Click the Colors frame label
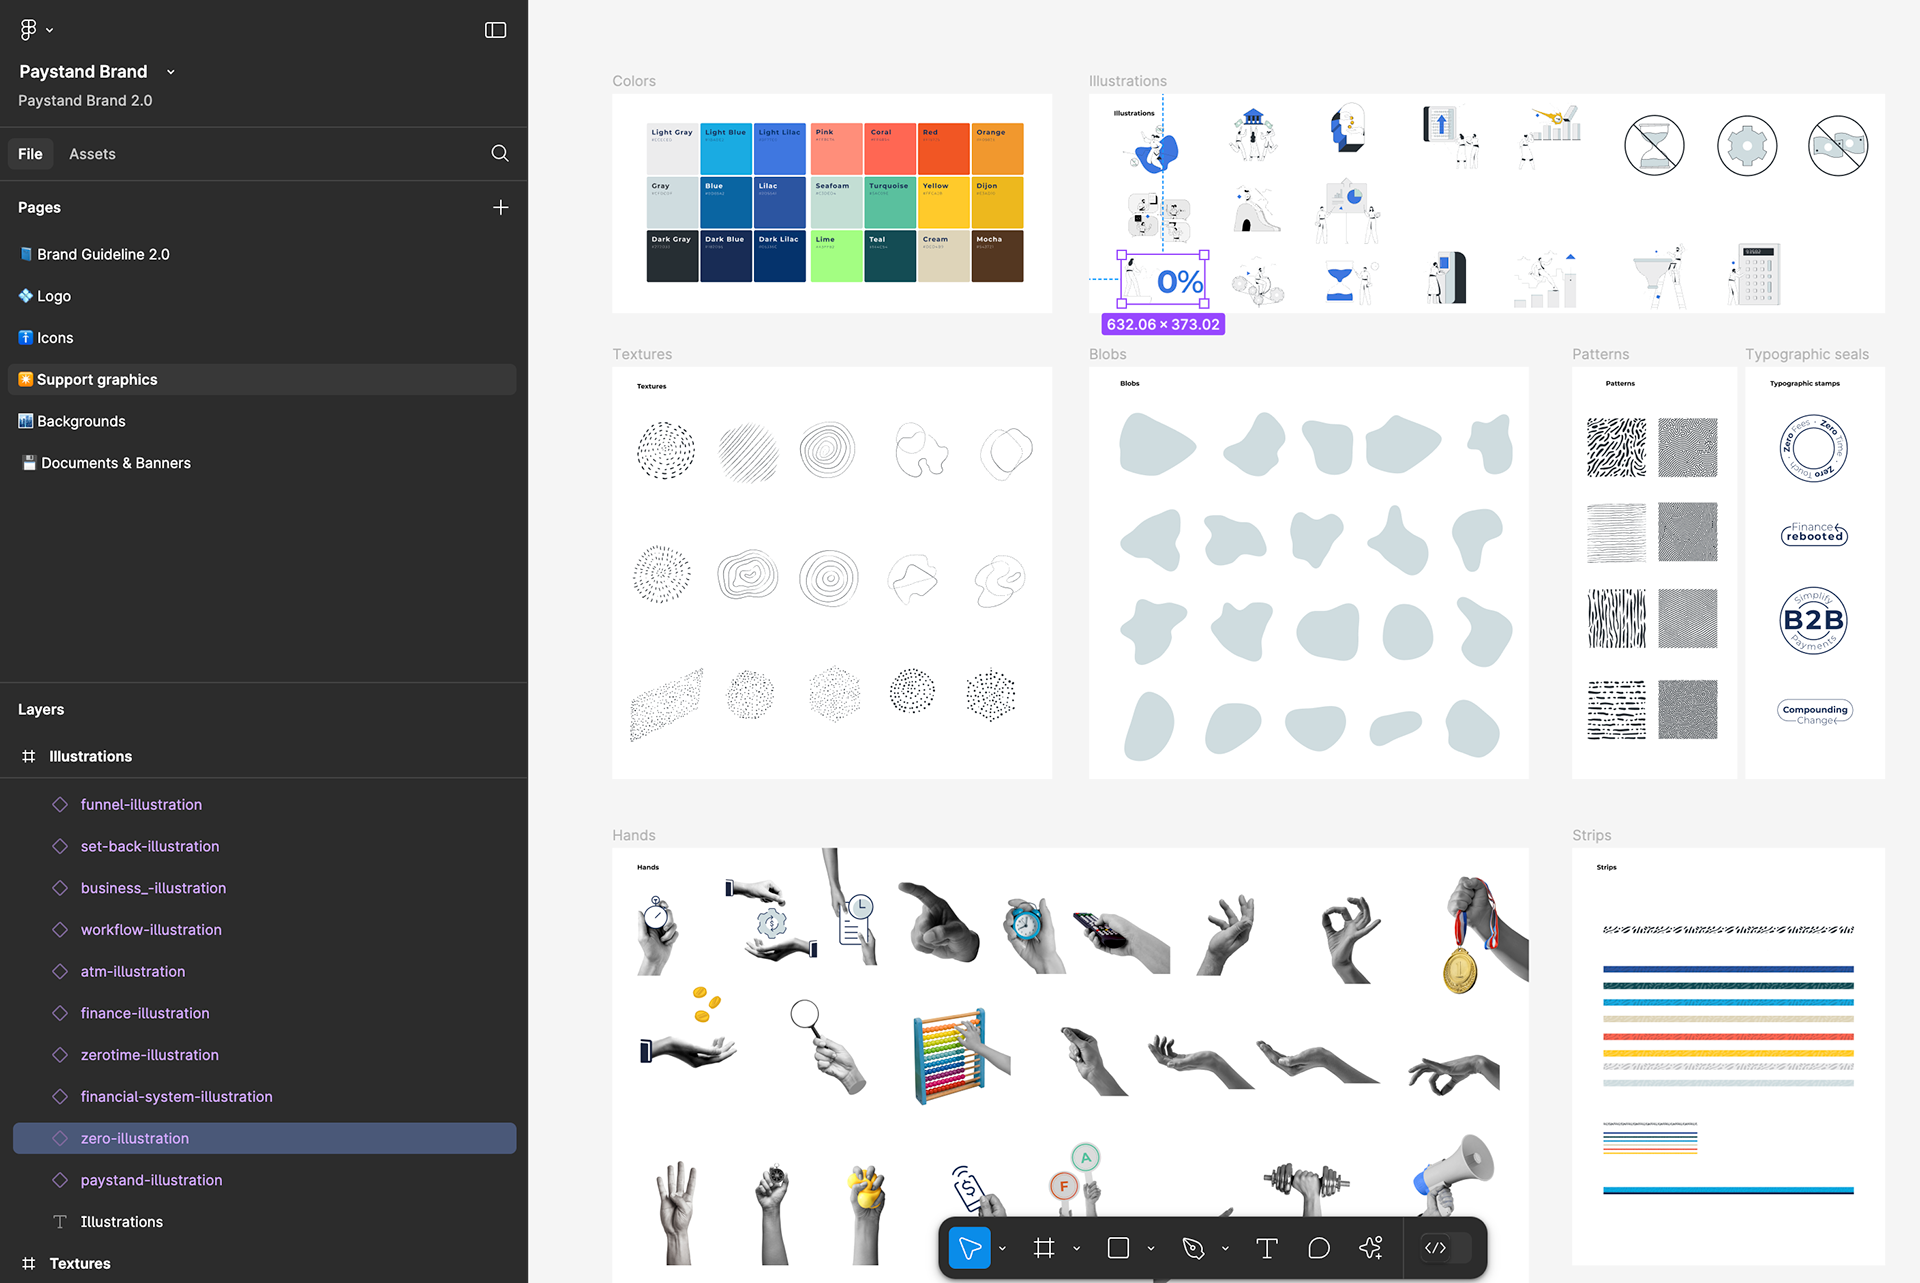The height and width of the screenshot is (1283, 1920). [634, 81]
